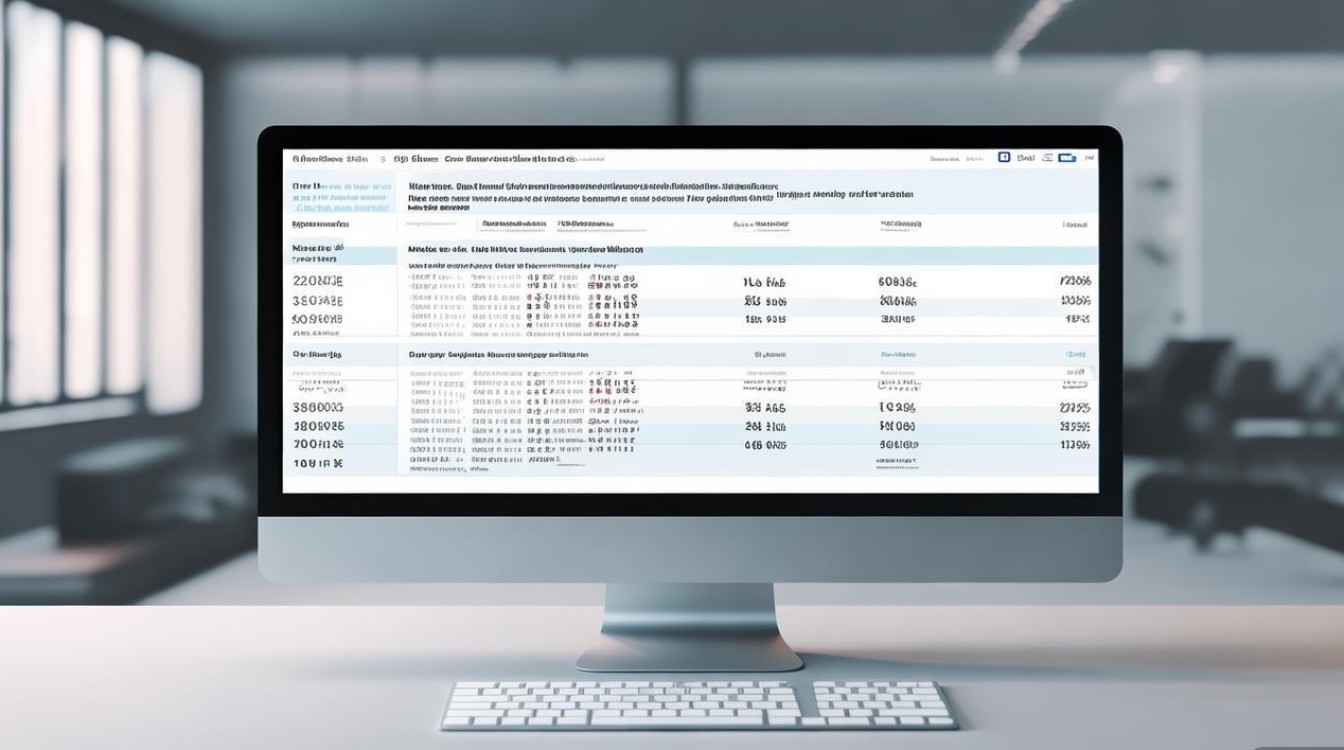
Task: Select the sidebar entry starting with 220
Action: click(x=317, y=281)
